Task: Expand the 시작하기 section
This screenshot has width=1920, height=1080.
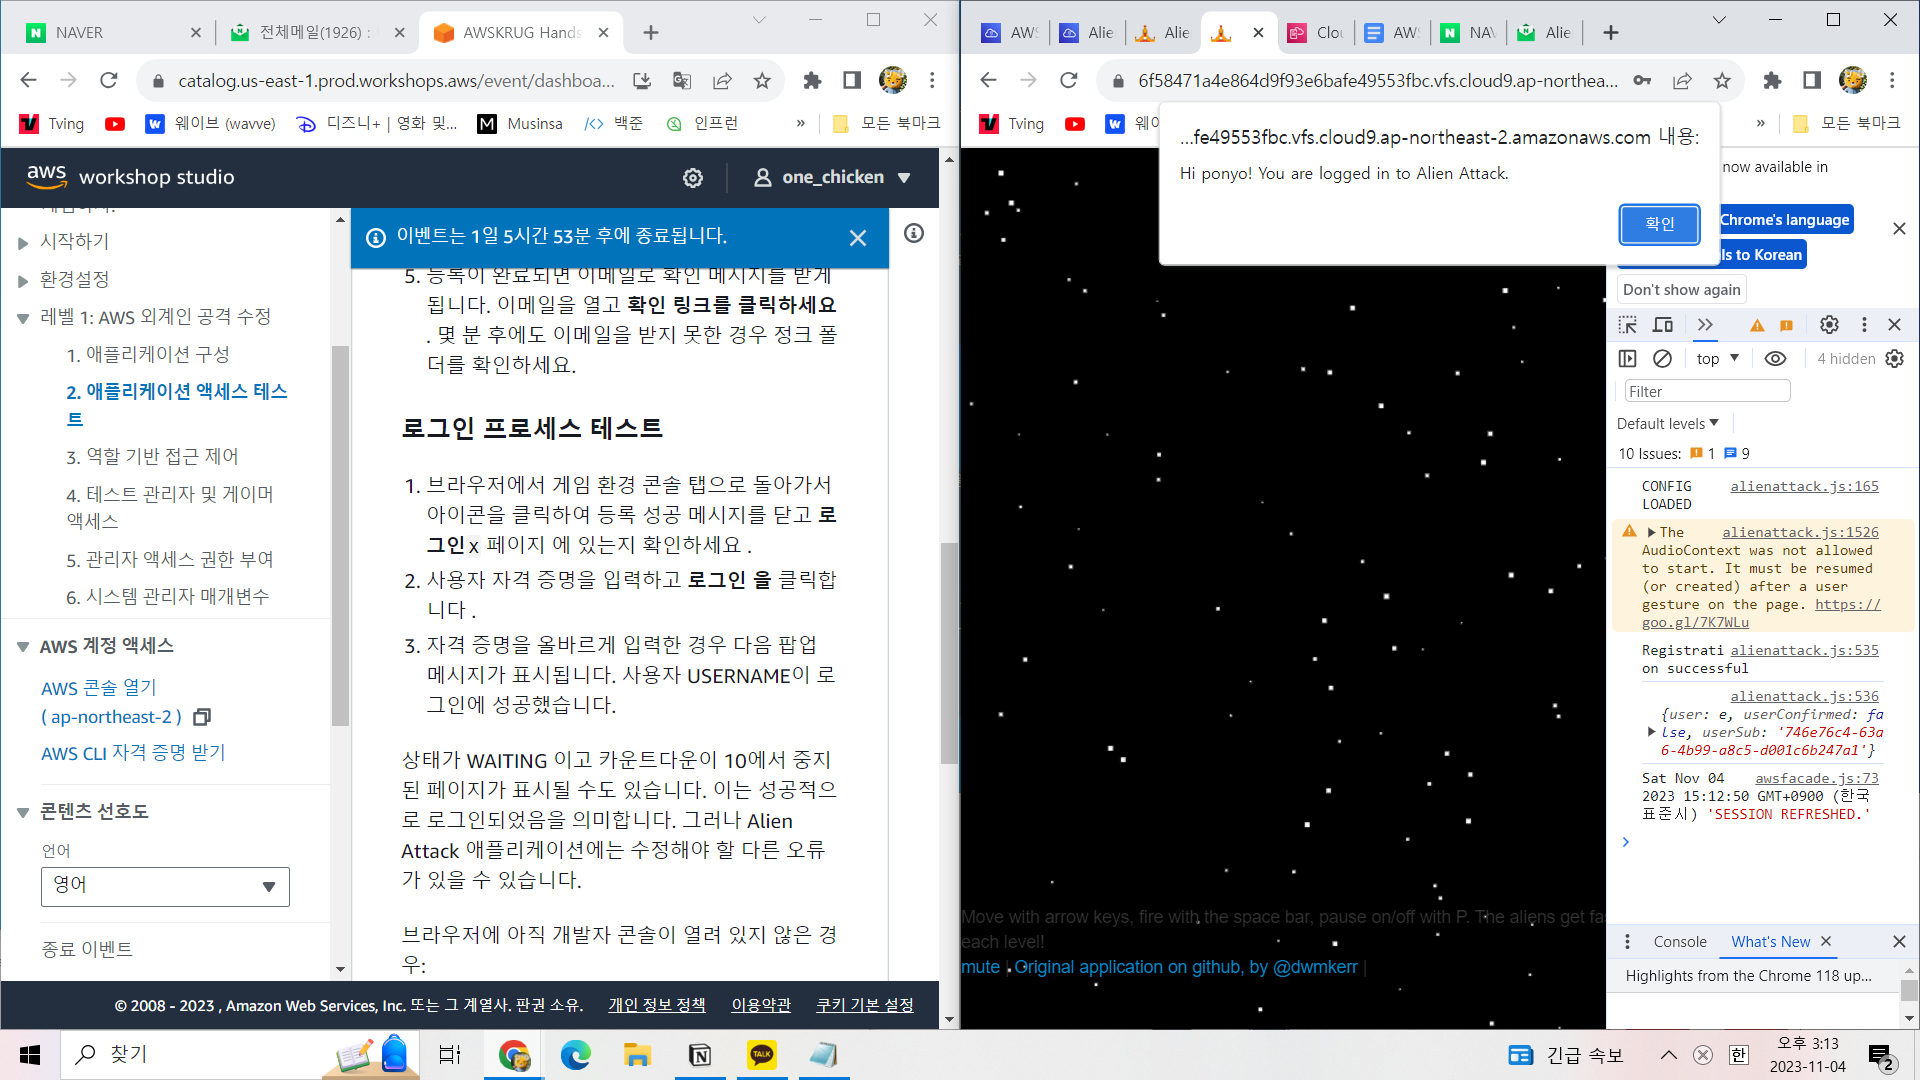Action: 23,242
